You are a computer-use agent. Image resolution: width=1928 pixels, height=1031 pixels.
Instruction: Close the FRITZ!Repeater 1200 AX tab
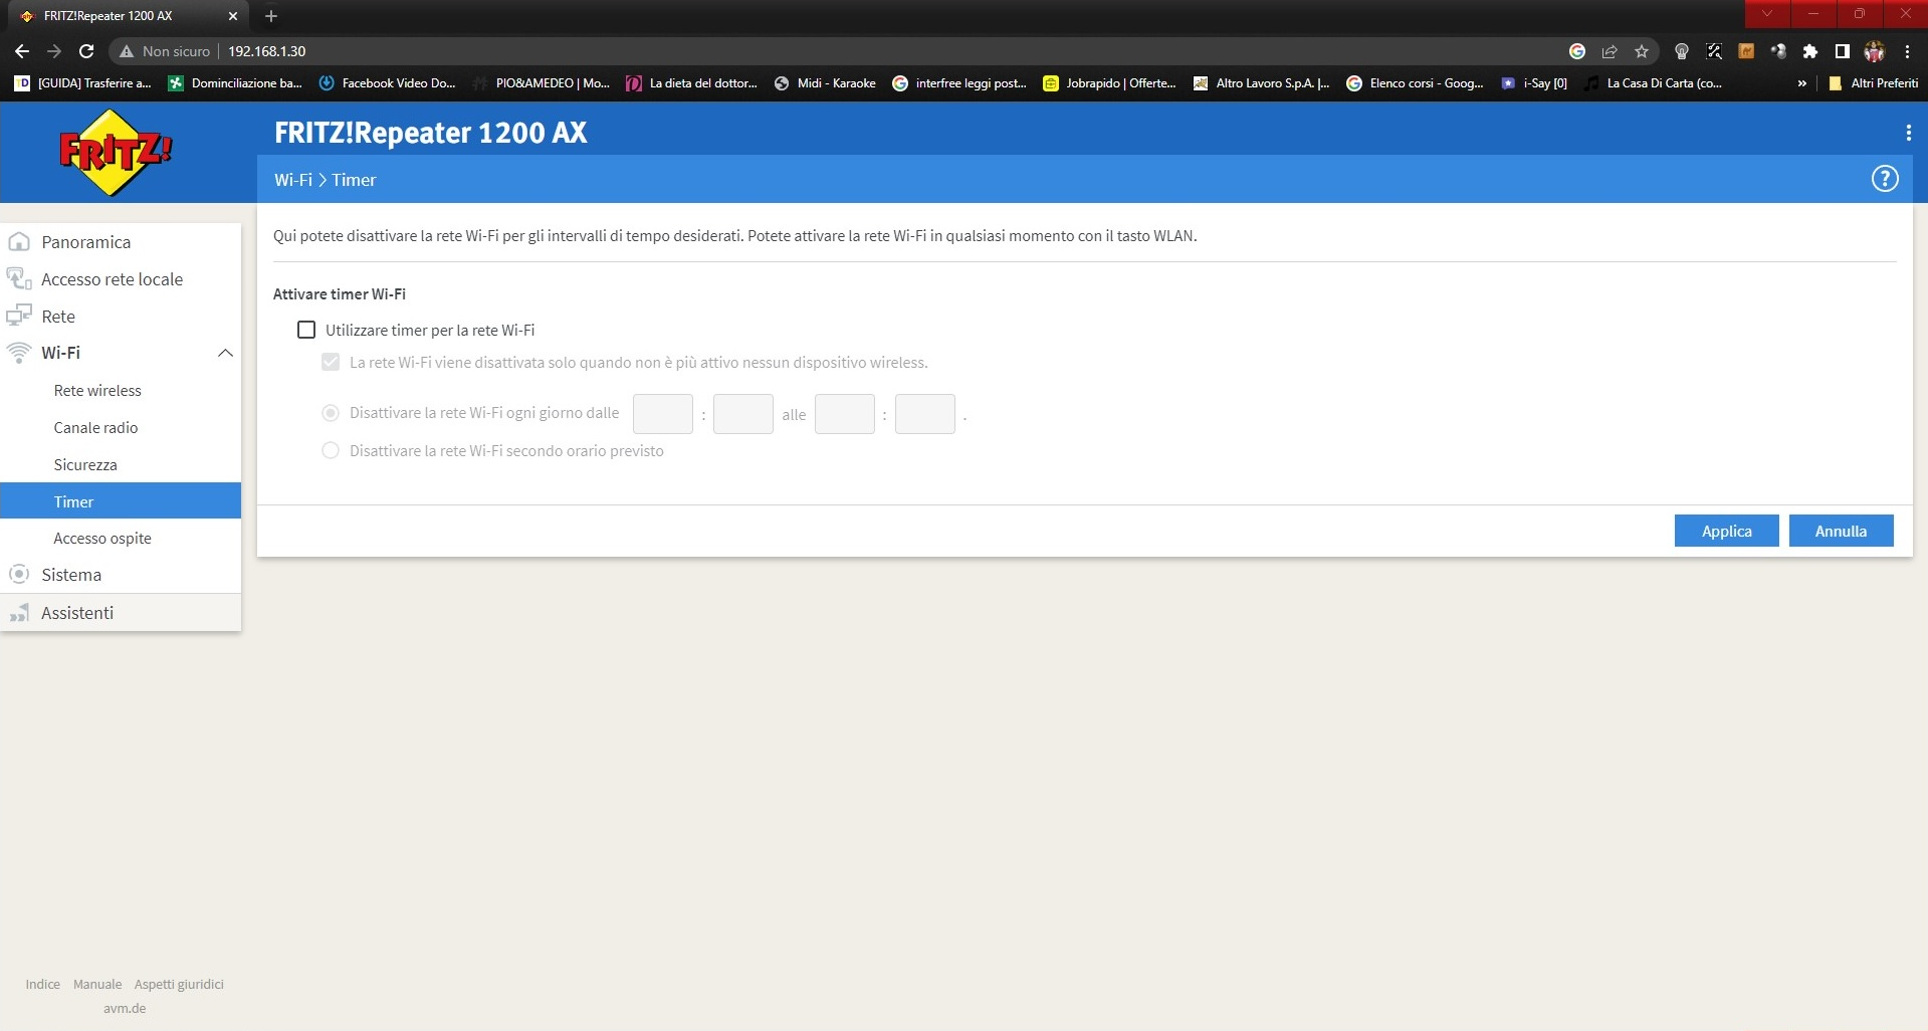pos(232,16)
